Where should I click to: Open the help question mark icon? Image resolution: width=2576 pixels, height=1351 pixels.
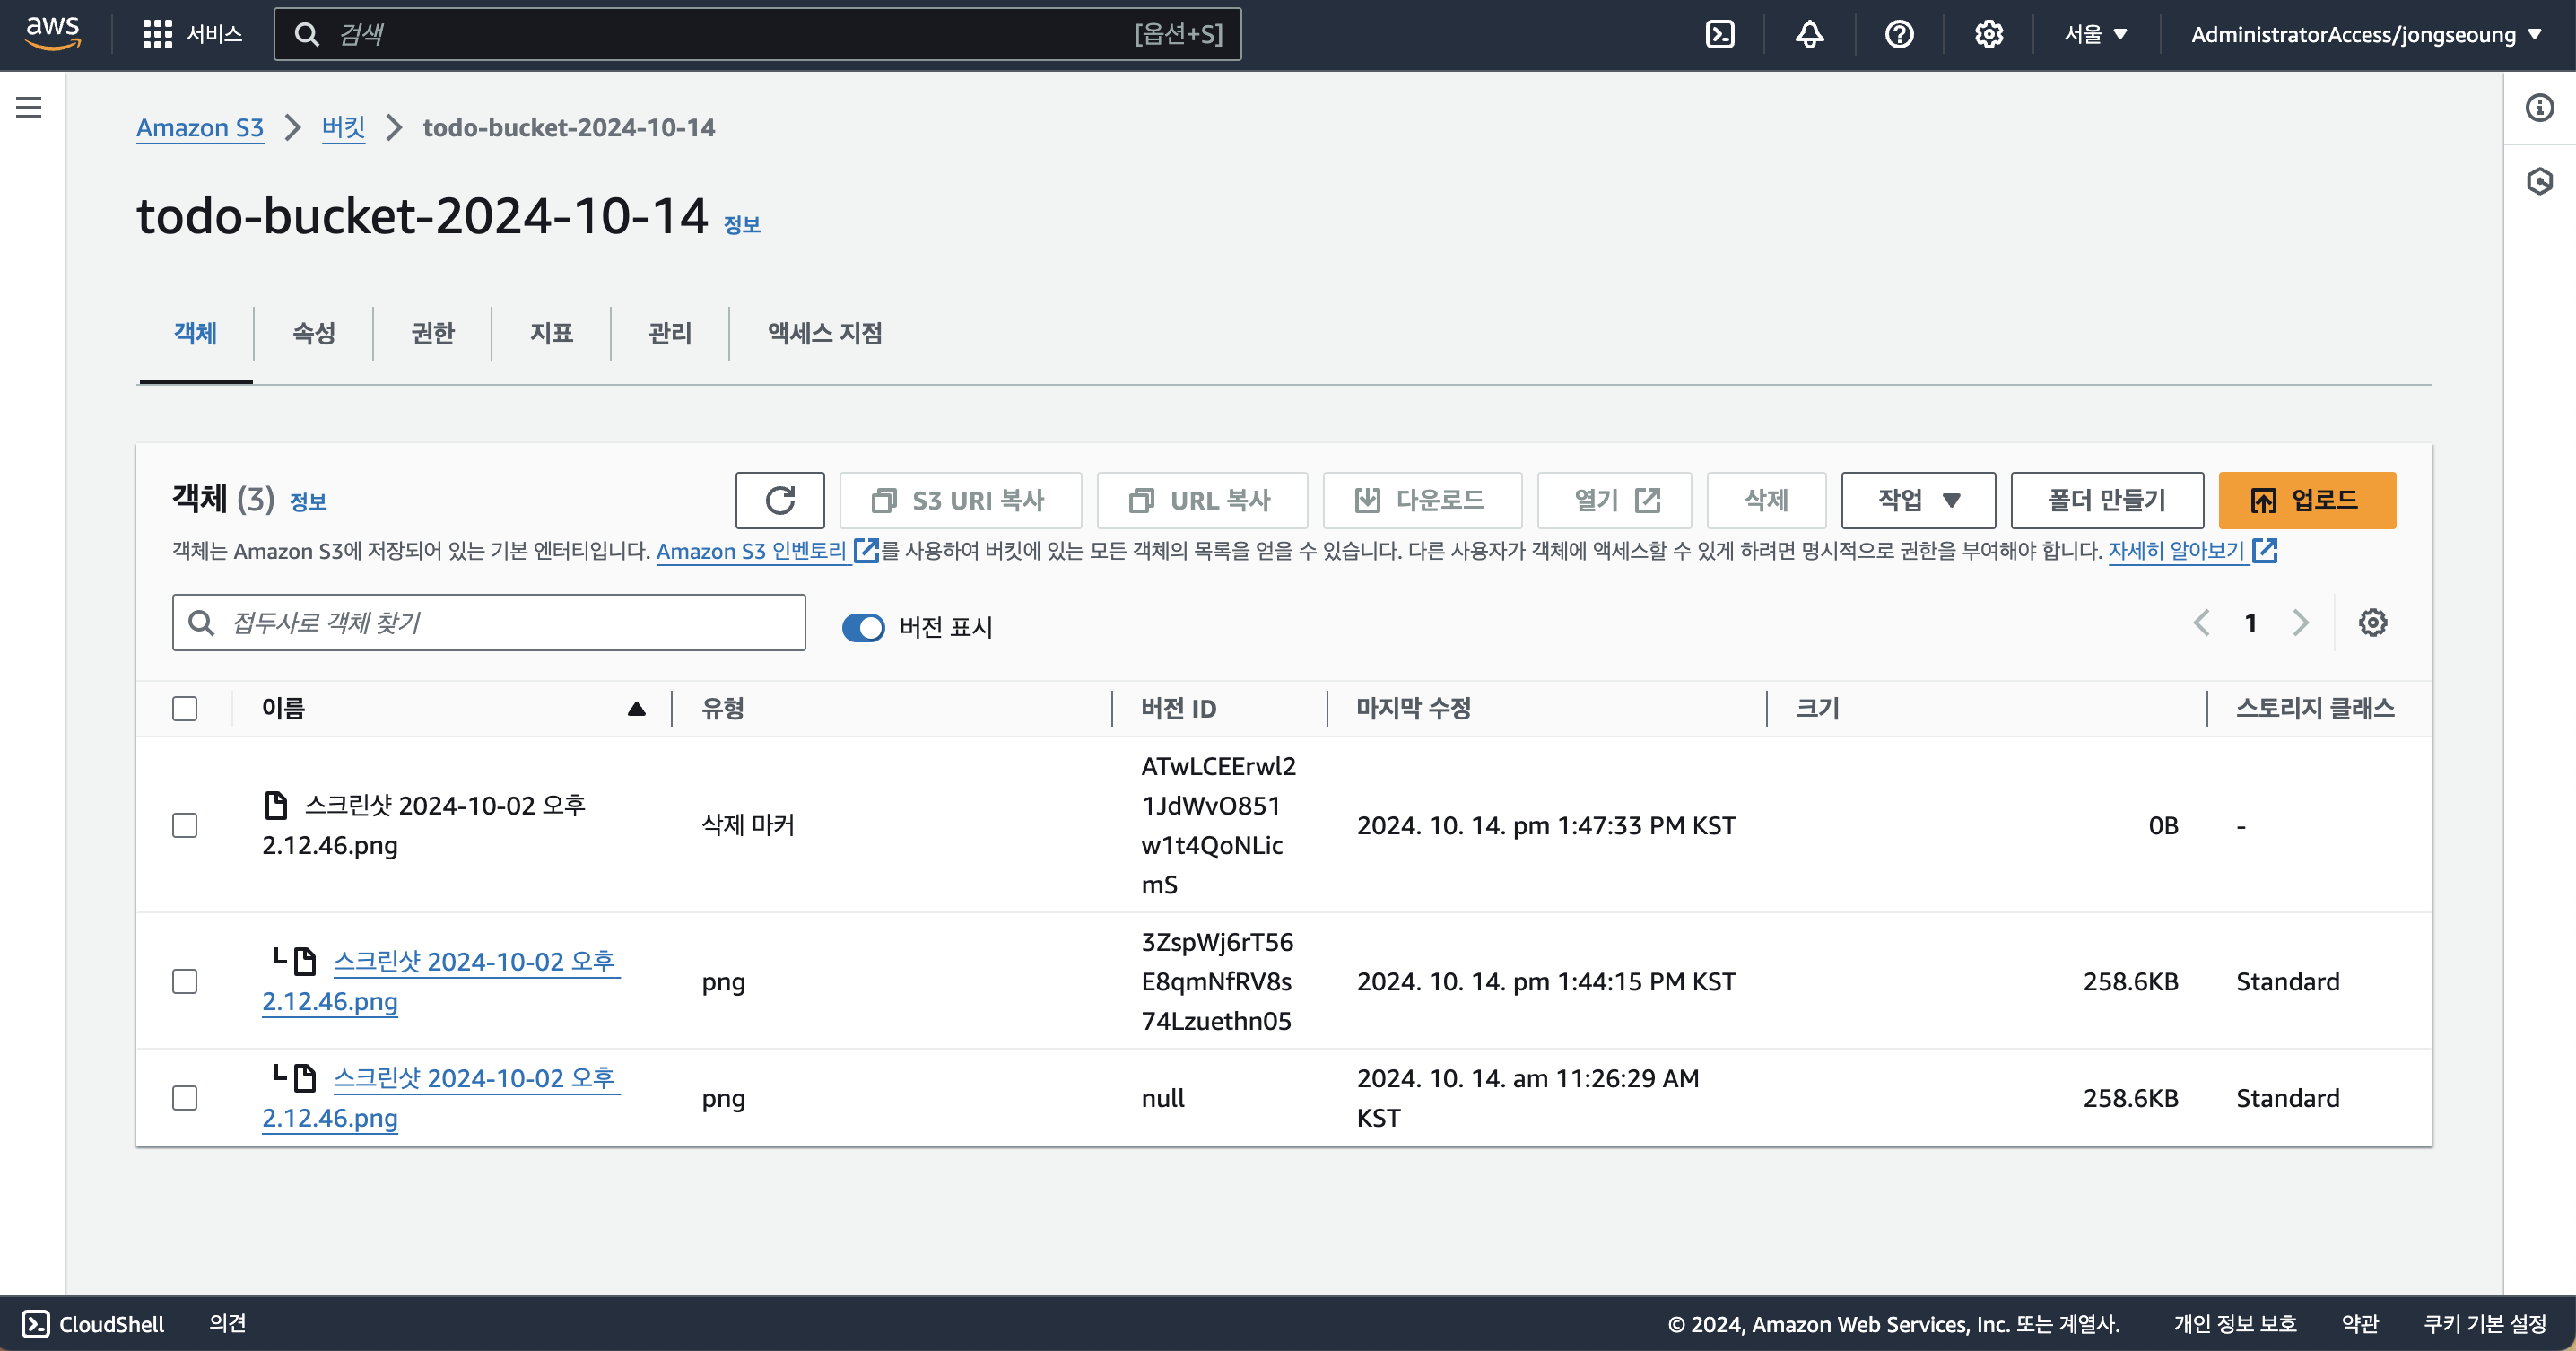[x=1899, y=34]
